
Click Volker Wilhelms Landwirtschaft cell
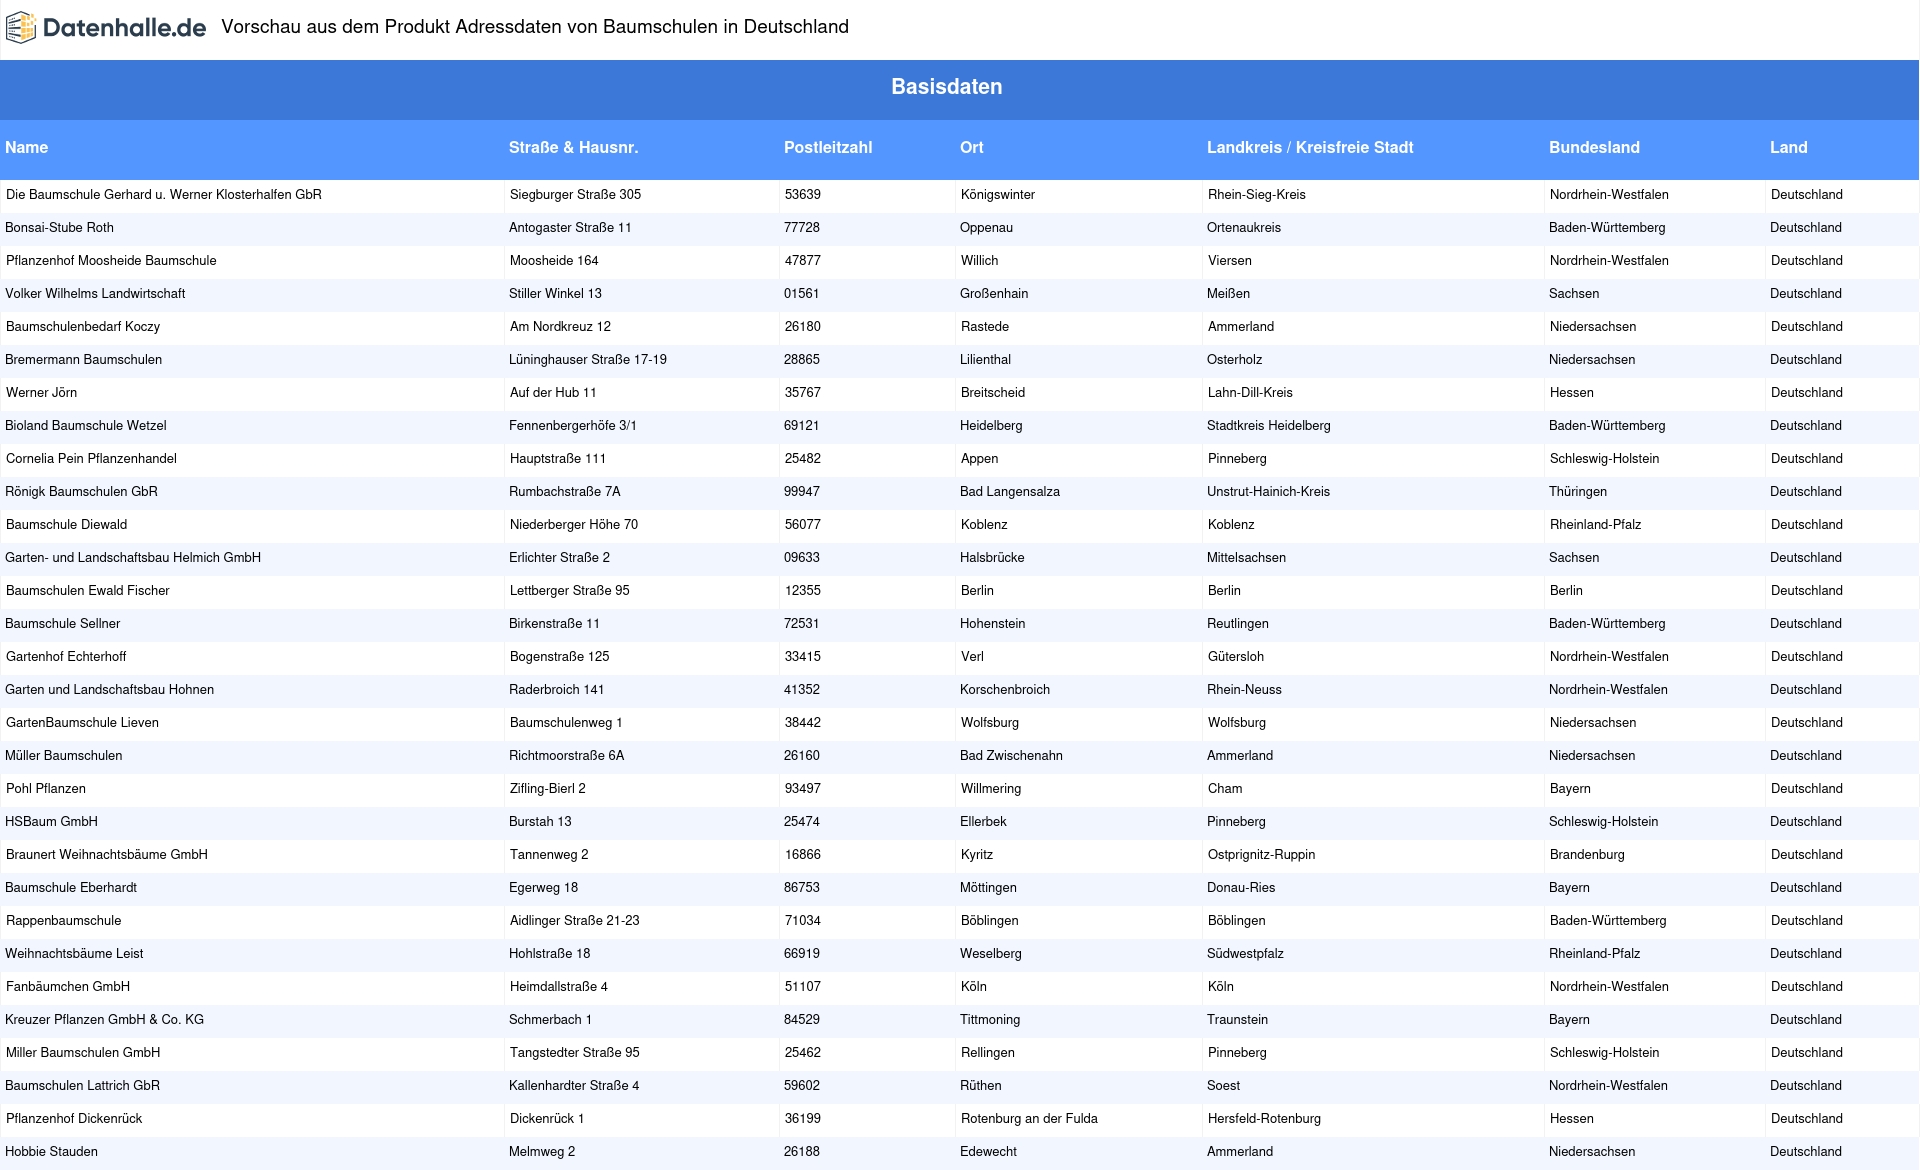click(95, 294)
